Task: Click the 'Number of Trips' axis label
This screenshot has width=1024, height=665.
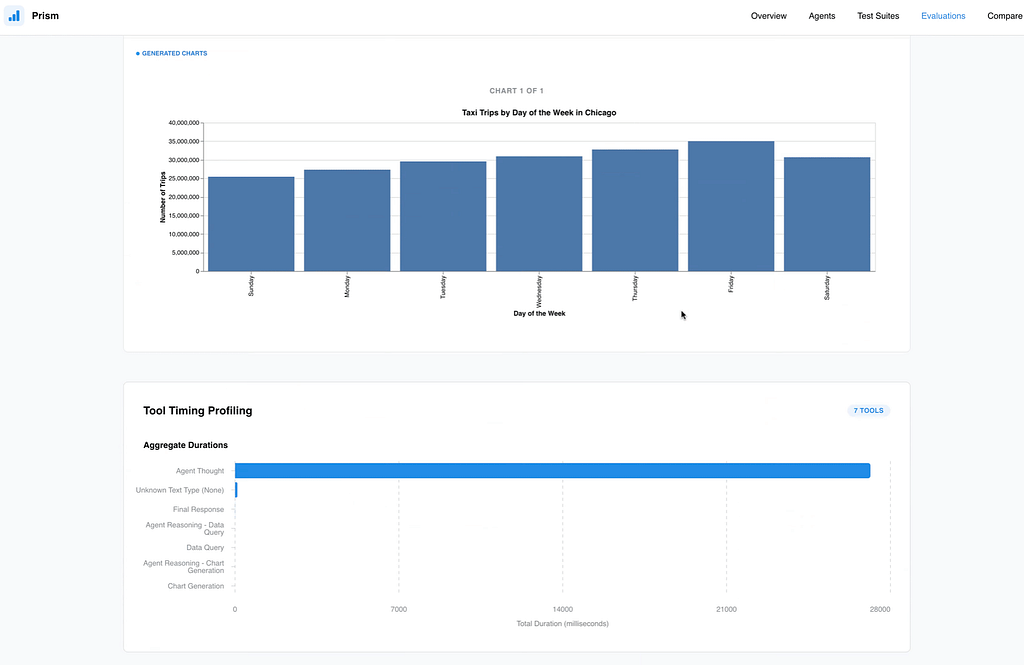Action: point(163,197)
